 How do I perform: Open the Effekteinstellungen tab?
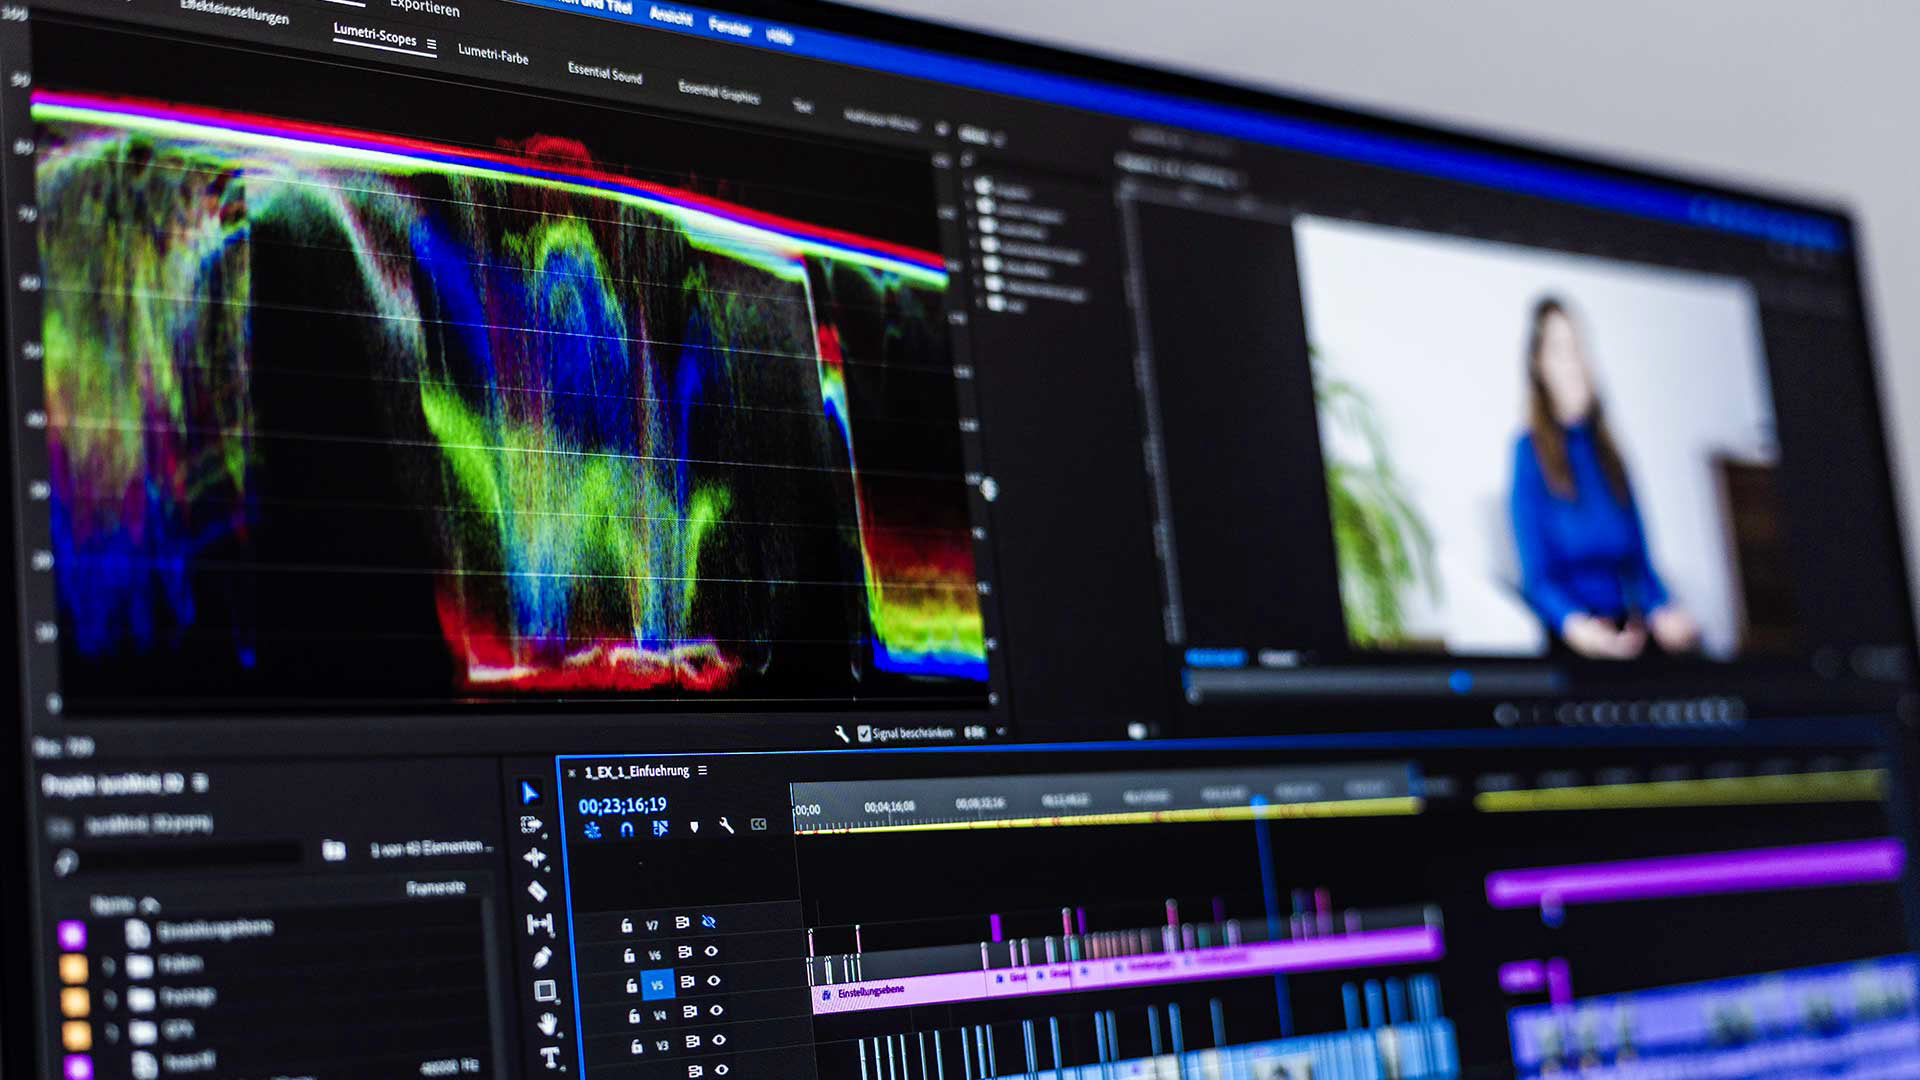235,11
